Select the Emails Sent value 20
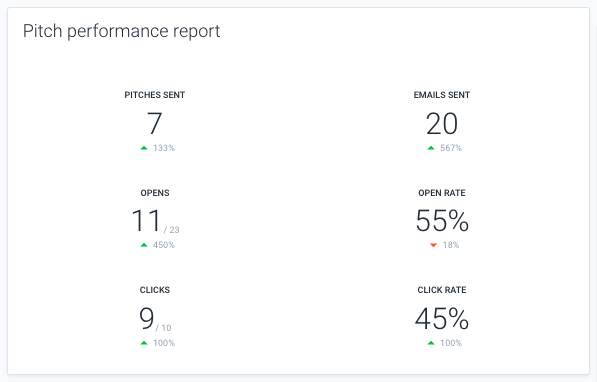This screenshot has width=597, height=382. pyautogui.click(x=442, y=123)
